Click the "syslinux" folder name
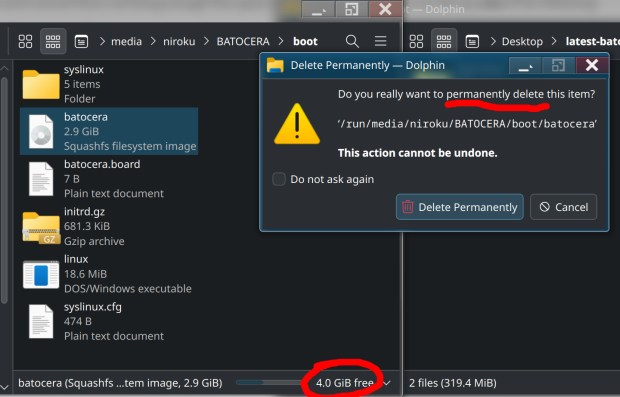 pyautogui.click(x=84, y=70)
